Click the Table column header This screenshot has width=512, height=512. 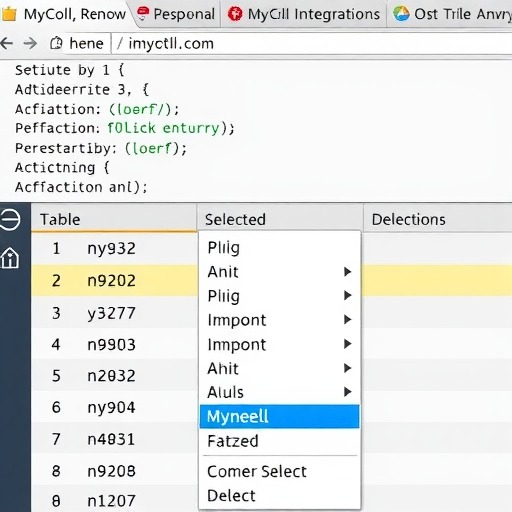pyautogui.click(x=114, y=219)
